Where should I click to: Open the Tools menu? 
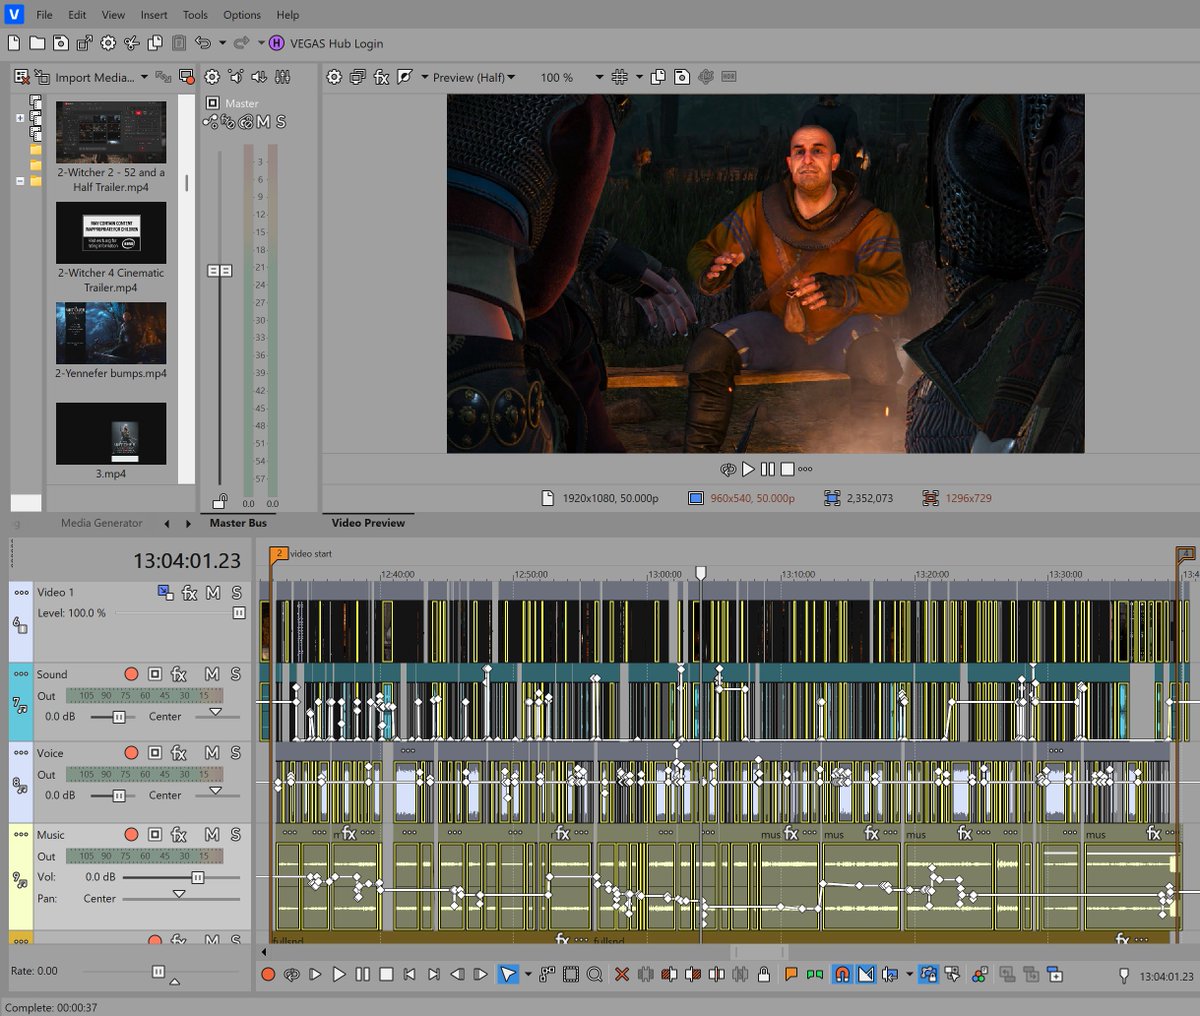(195, 15)
